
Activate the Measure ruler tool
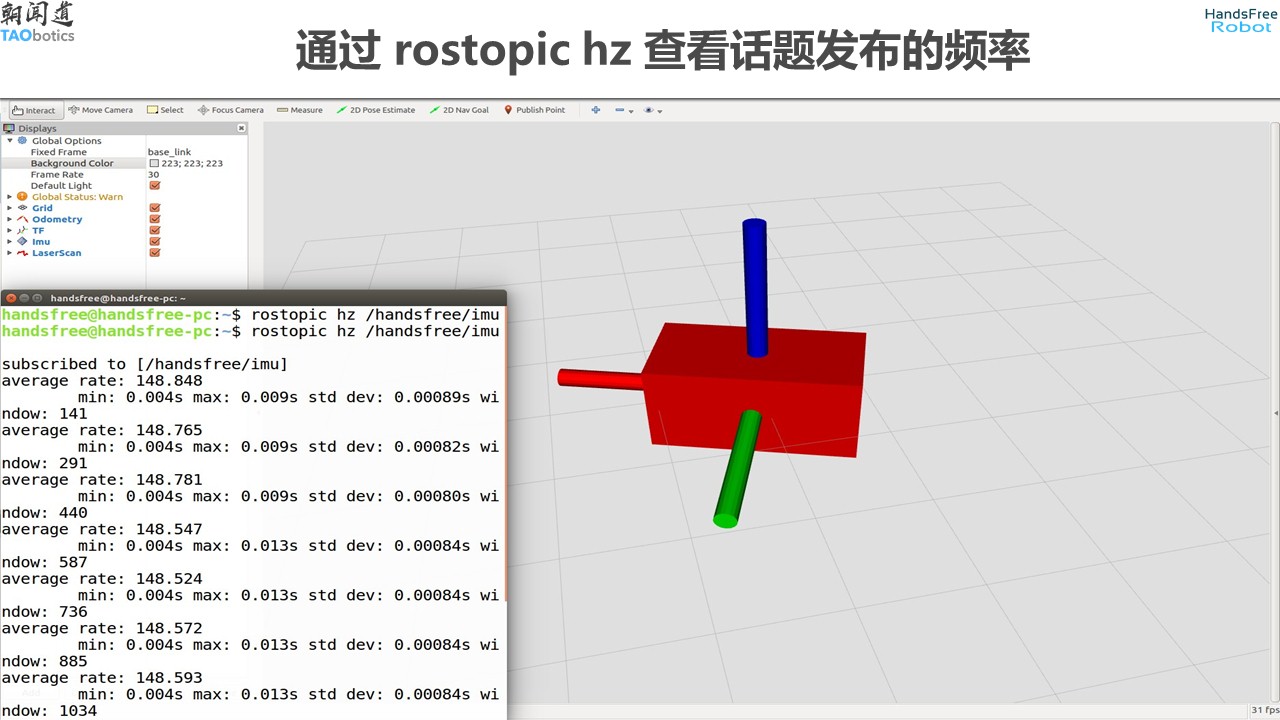click(299, 110)
